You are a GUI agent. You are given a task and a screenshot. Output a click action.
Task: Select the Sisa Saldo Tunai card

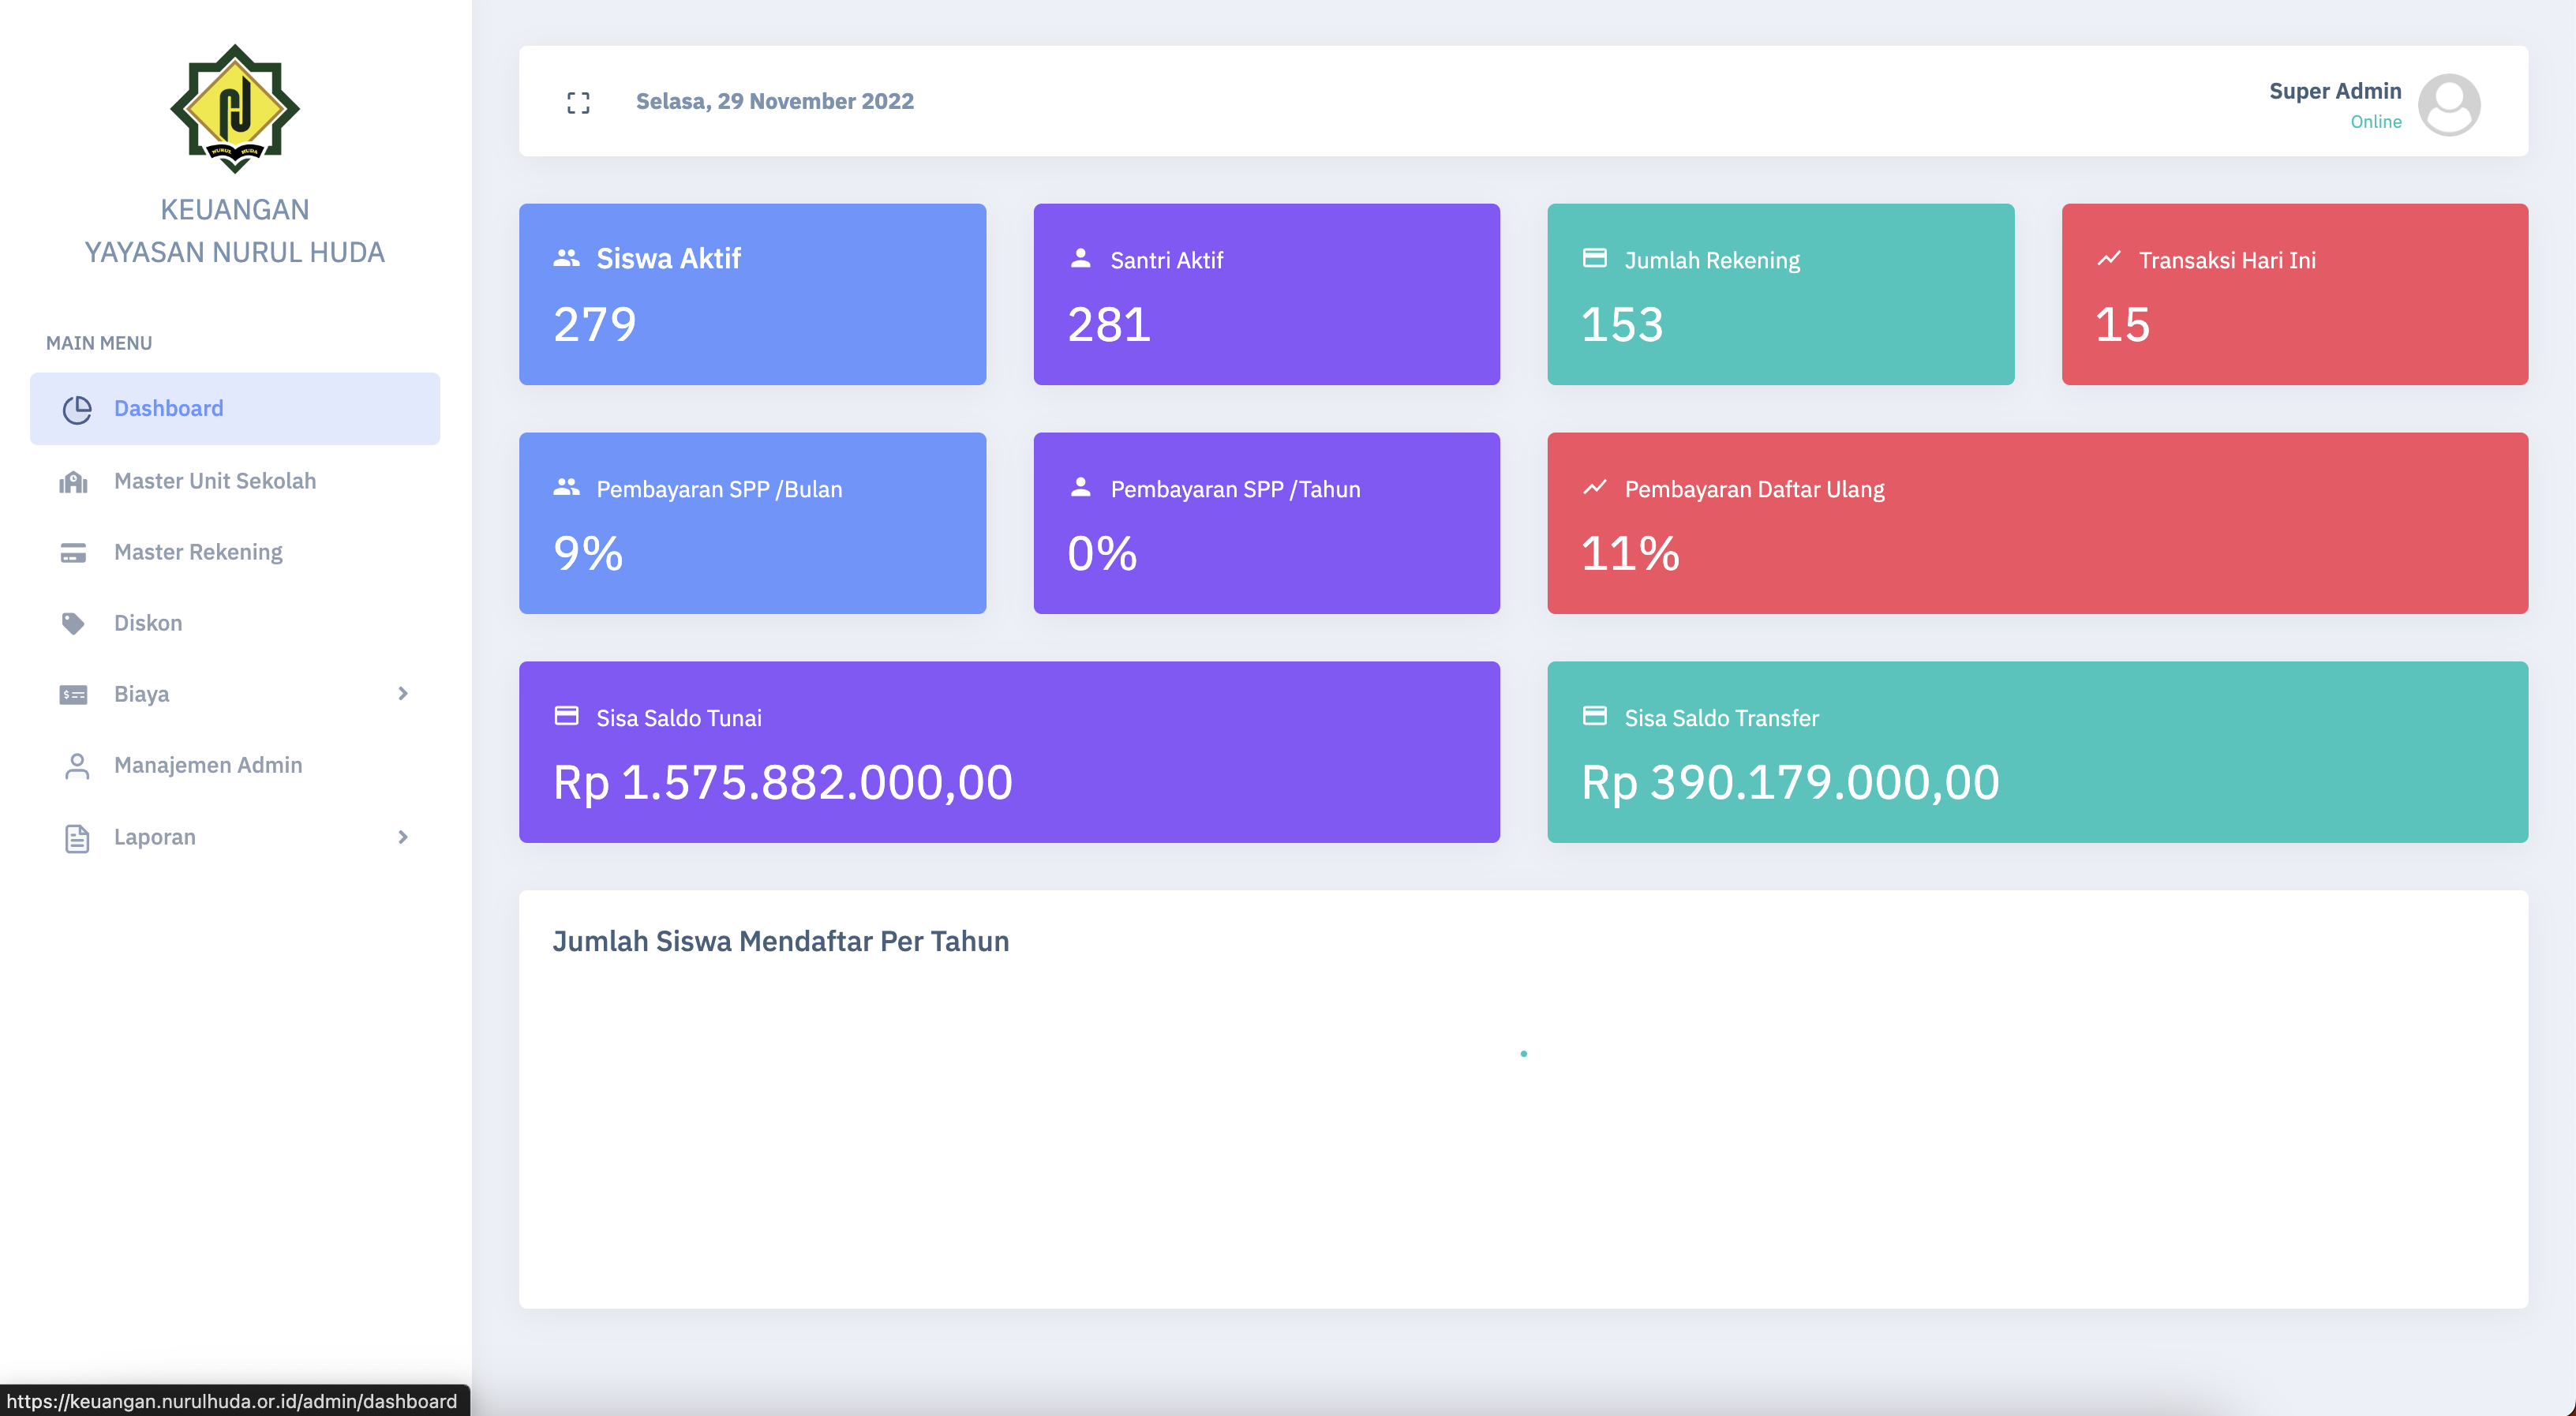[1008, 752]
